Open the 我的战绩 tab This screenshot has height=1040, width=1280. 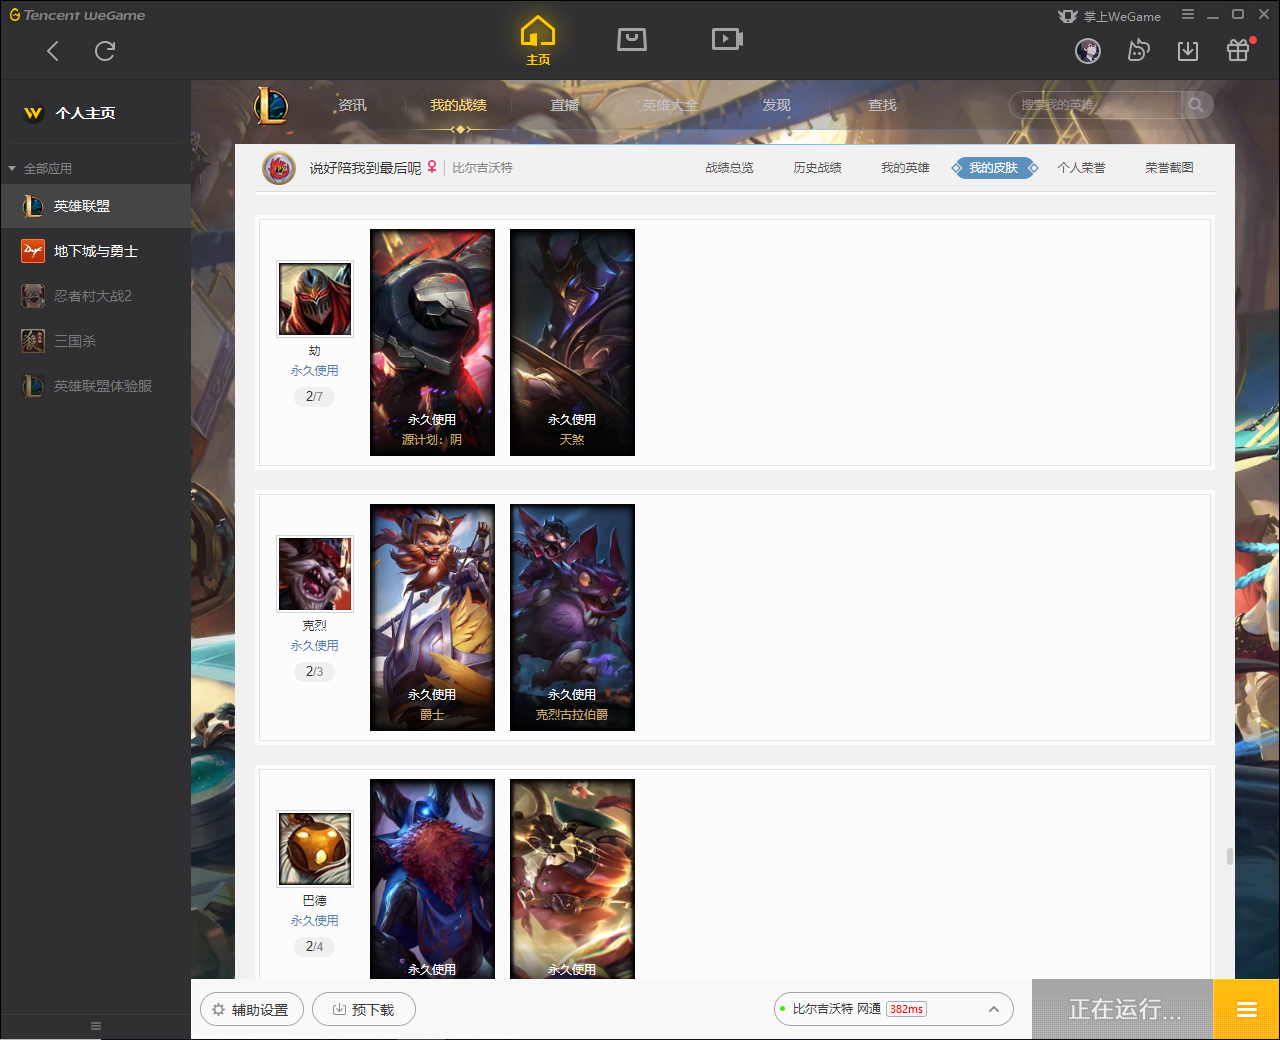click(x=459, y=105)
